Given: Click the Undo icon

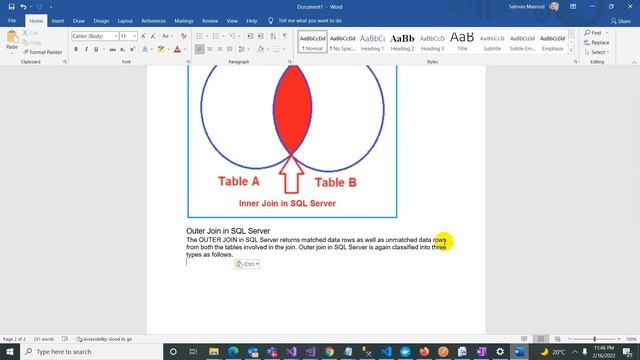Looking at the screenshot, I should click(23, 7).
